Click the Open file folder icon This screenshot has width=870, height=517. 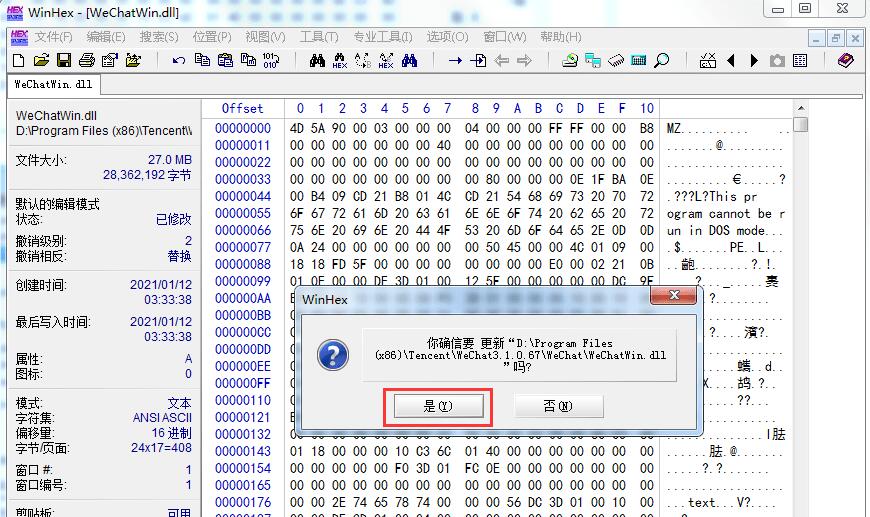pyautogui.click(x=42, y=61)
